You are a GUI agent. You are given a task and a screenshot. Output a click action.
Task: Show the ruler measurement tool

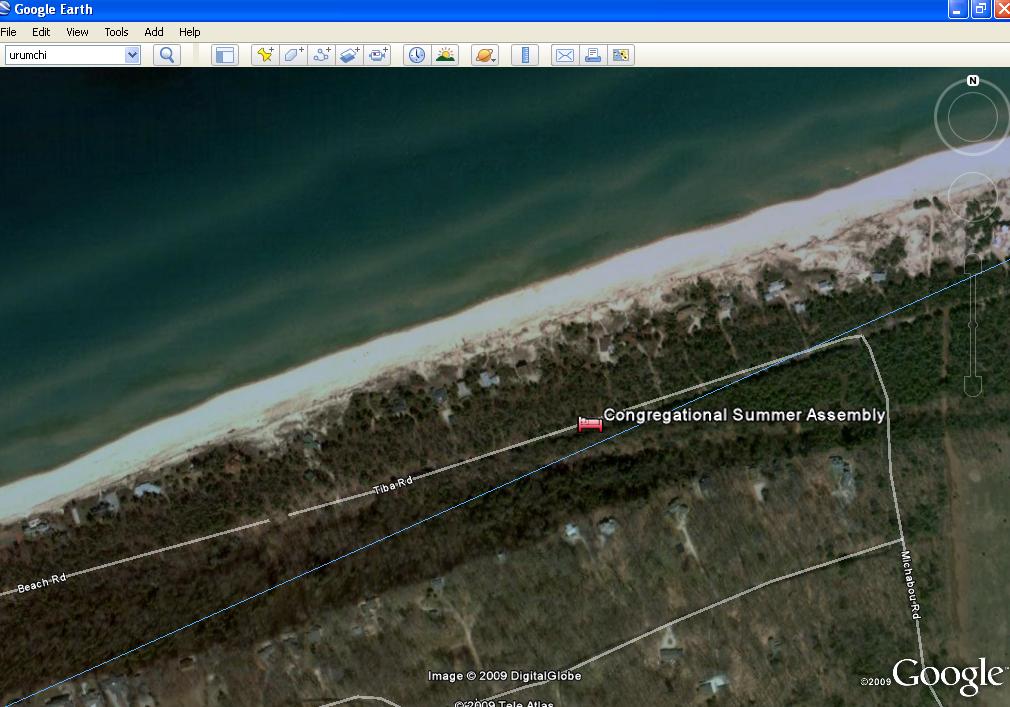tap(525, 55)
